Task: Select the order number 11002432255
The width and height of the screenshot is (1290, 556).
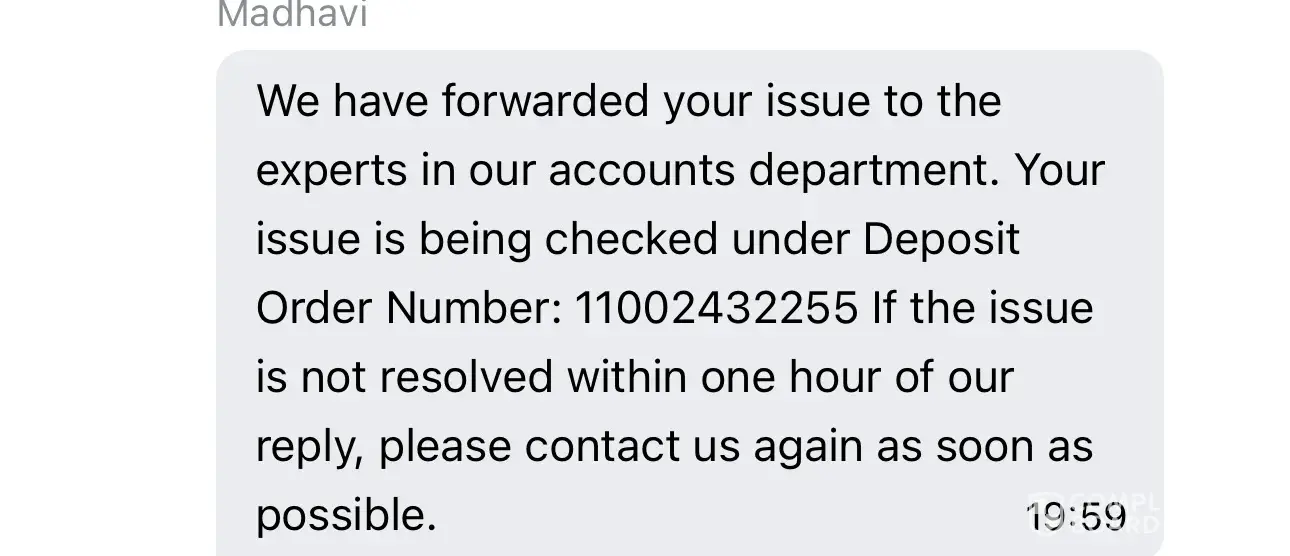Action: (x=716, y=308)
